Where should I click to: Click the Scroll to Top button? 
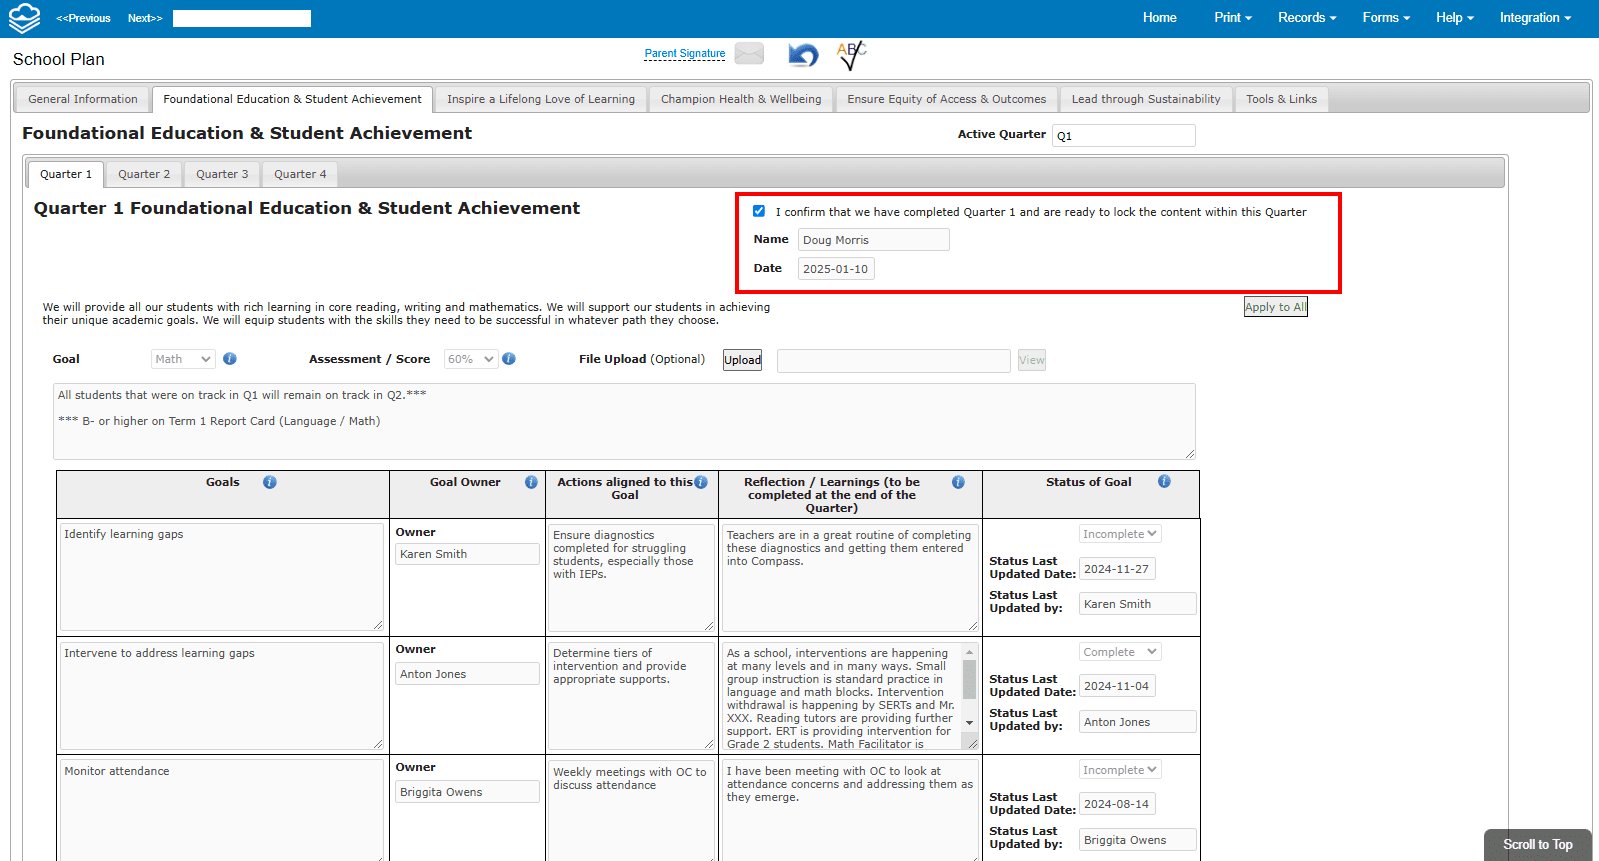click(x=1538, y=845)
